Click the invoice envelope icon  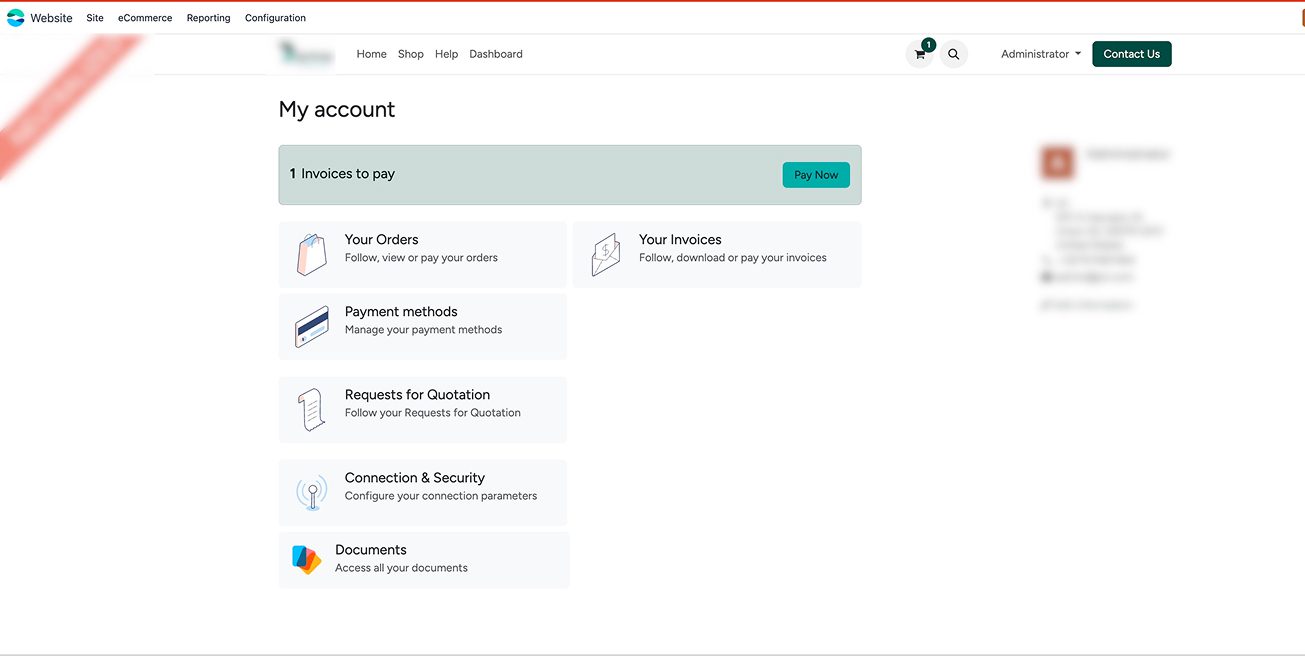tap(605, 255)
